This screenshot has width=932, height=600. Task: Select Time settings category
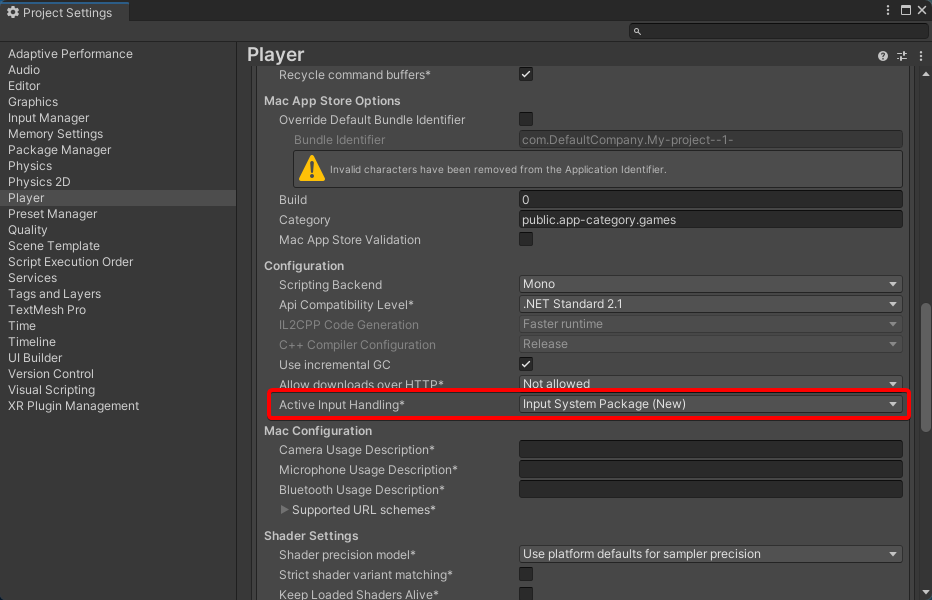pos(21,326)
